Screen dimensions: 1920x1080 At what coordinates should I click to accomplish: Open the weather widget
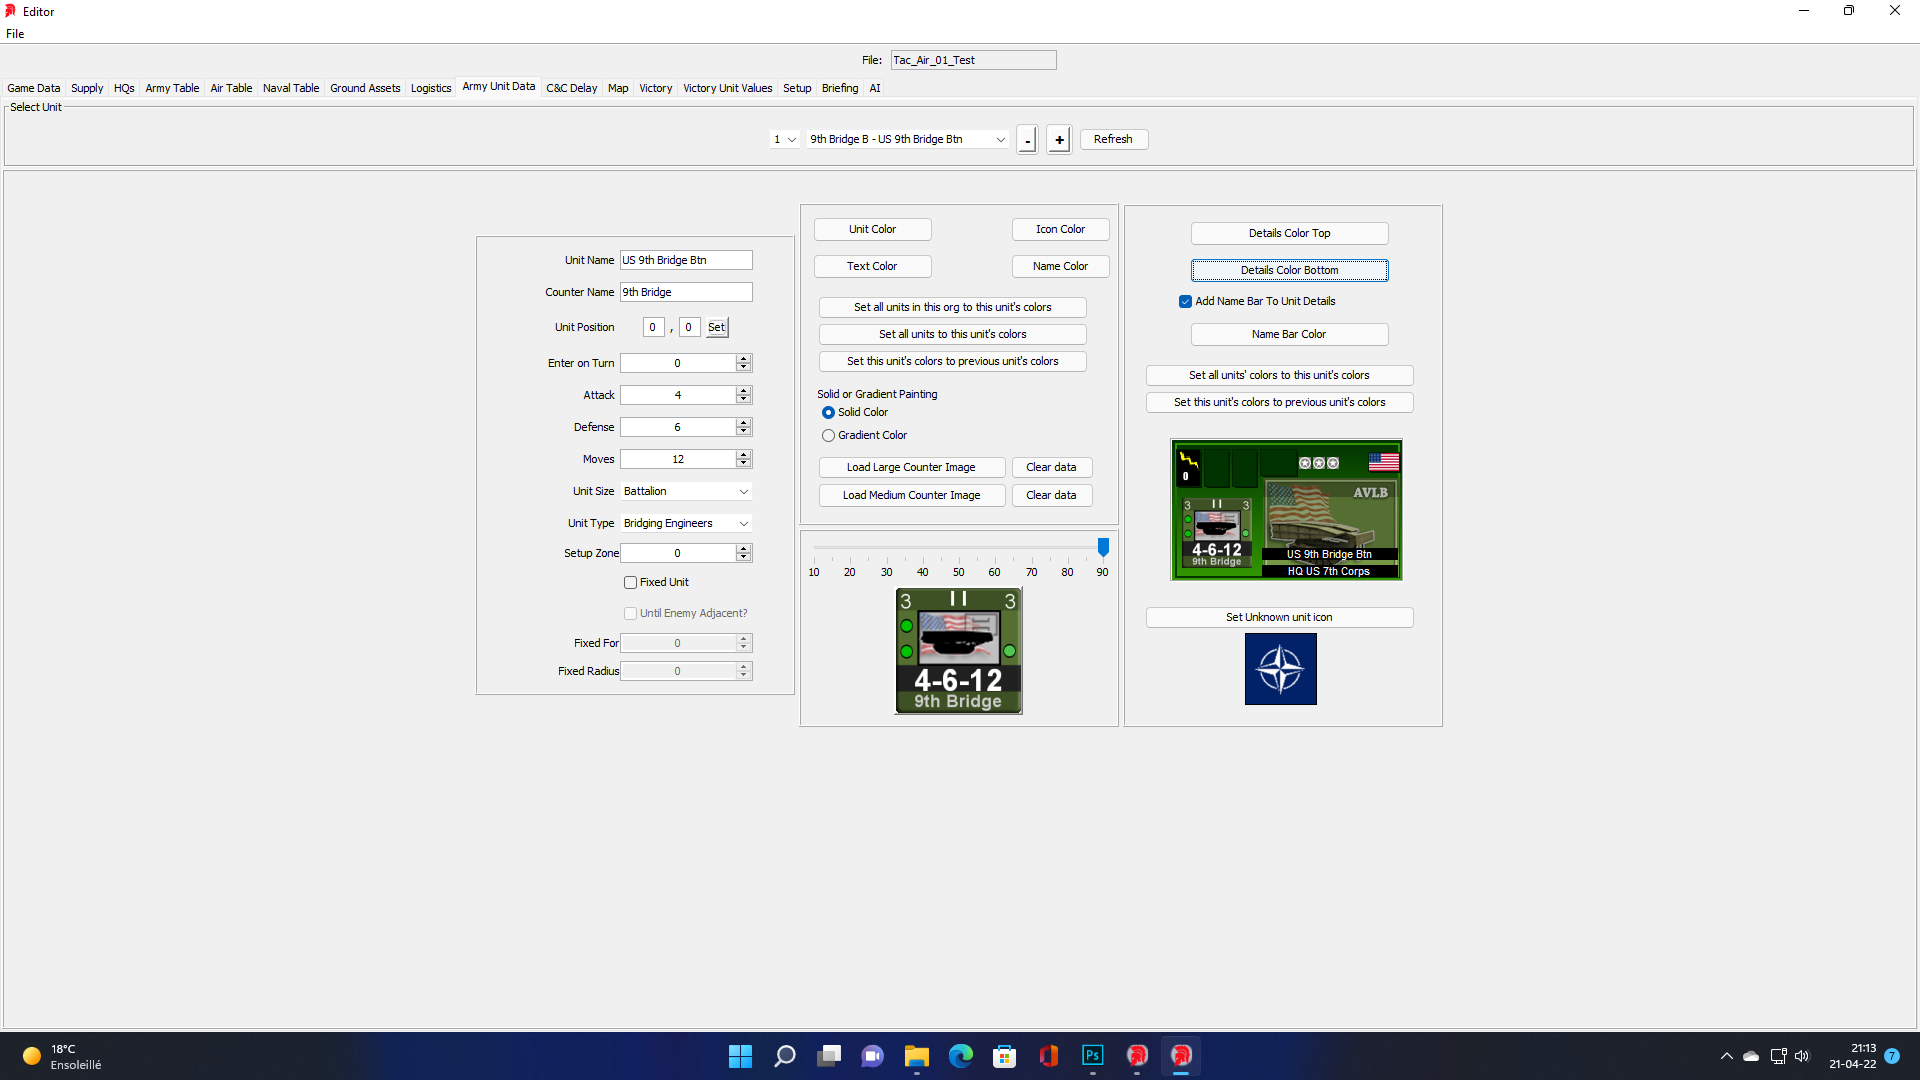pyautogui.click(x=62, y=1056)
